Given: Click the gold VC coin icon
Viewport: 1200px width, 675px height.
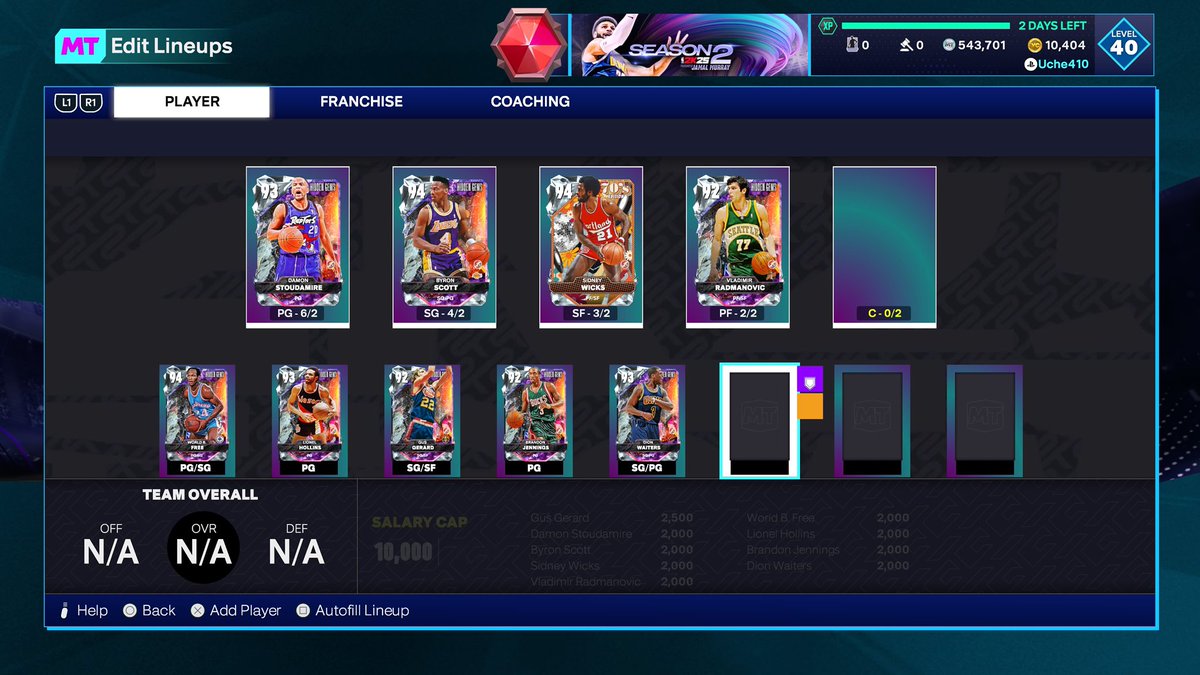Looking at the screenshot, I should click(1033, 45).
